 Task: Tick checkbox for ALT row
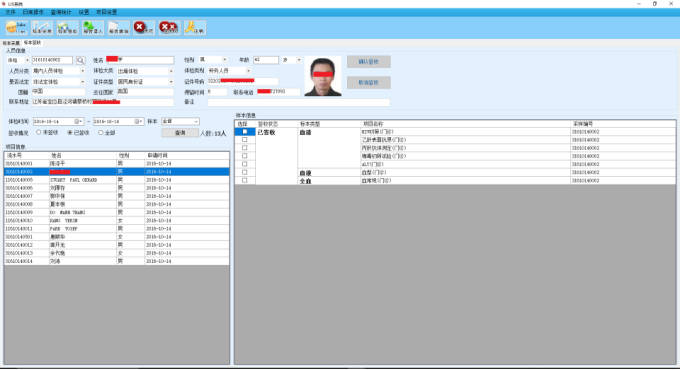[x=245, y=164]
